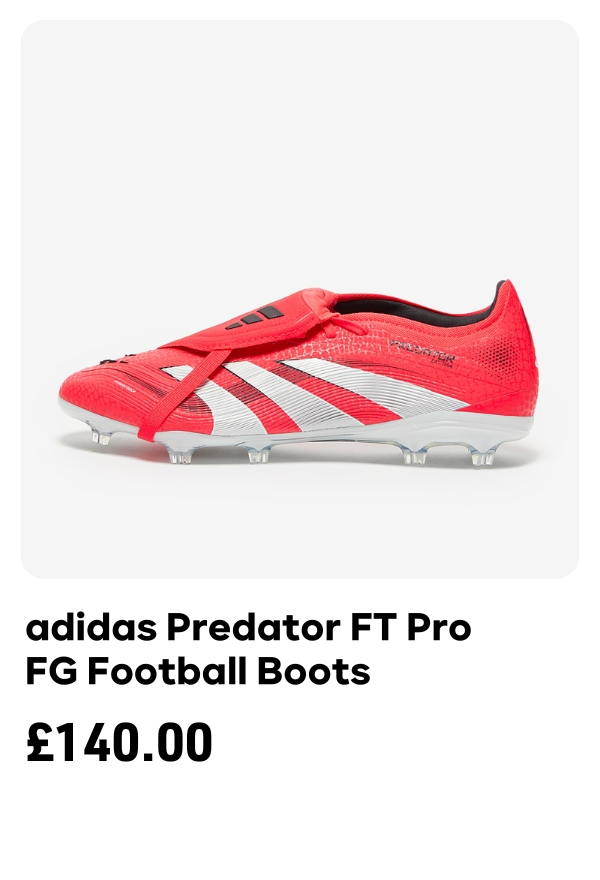The width and height of the screenshot is (600, 880).
Task: Click the word "Predator" in the product name
Action: 254,627
